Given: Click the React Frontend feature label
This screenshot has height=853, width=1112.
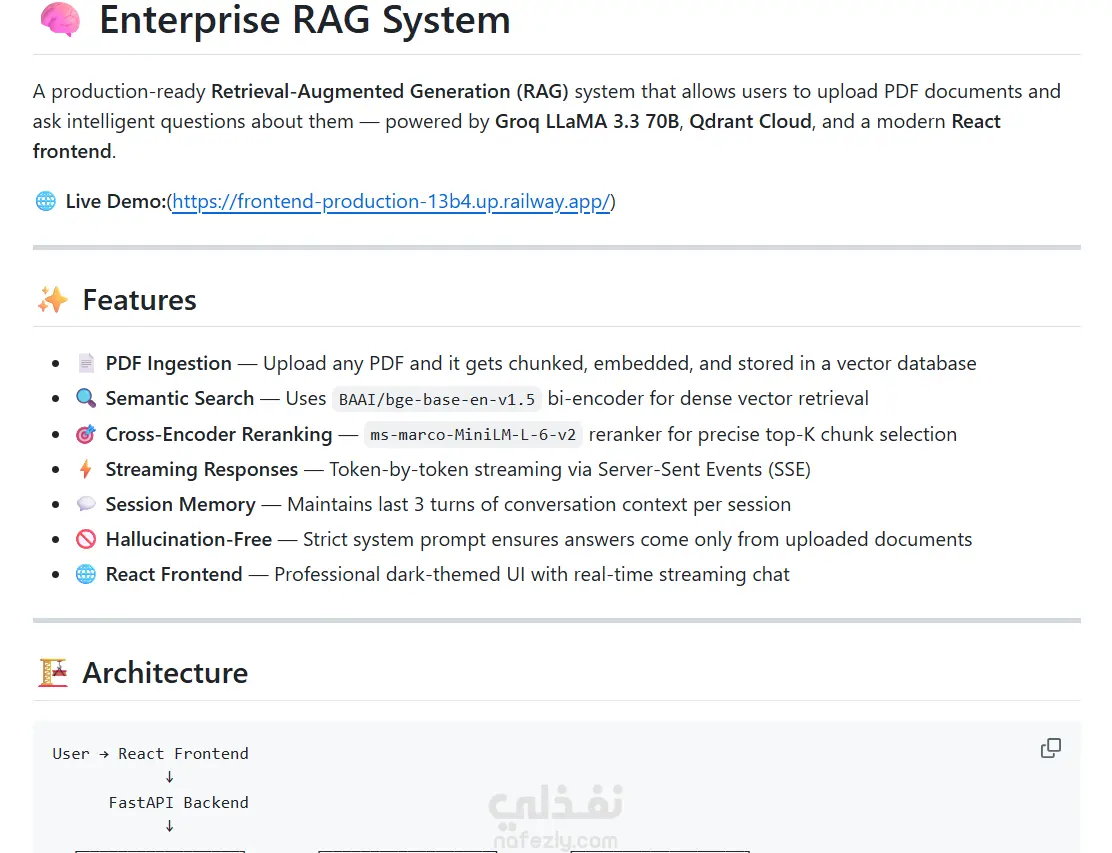Looking at the screenshot, I should [174, 574].
